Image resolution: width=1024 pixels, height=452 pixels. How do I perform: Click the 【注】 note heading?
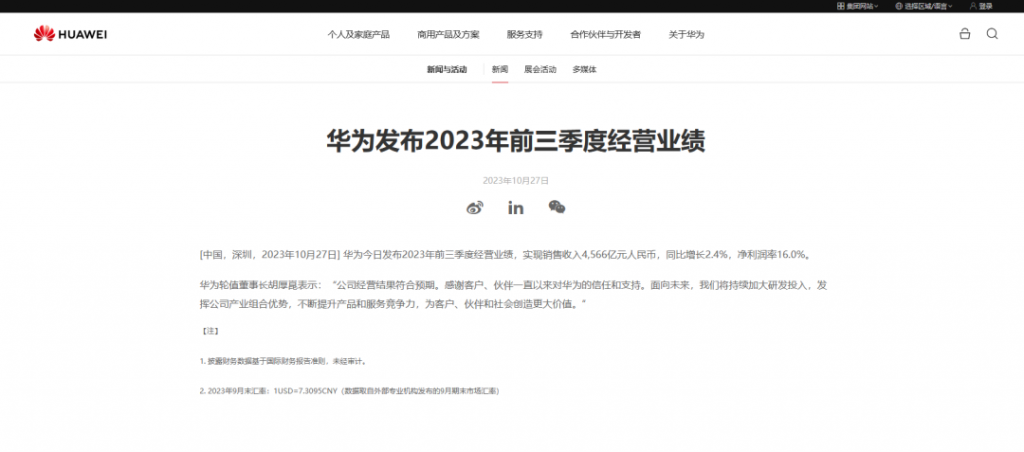(210, 331)
